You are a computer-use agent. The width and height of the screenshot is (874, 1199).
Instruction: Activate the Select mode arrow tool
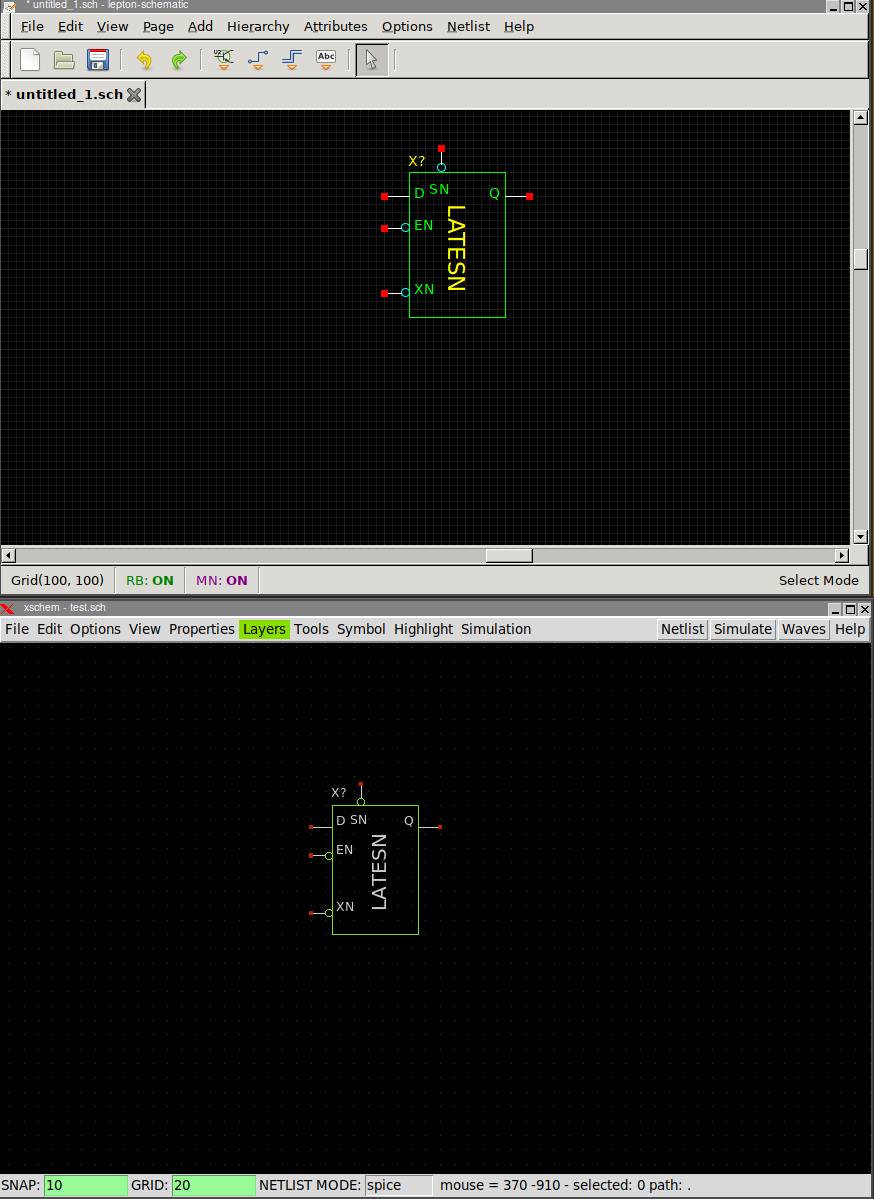371,60
